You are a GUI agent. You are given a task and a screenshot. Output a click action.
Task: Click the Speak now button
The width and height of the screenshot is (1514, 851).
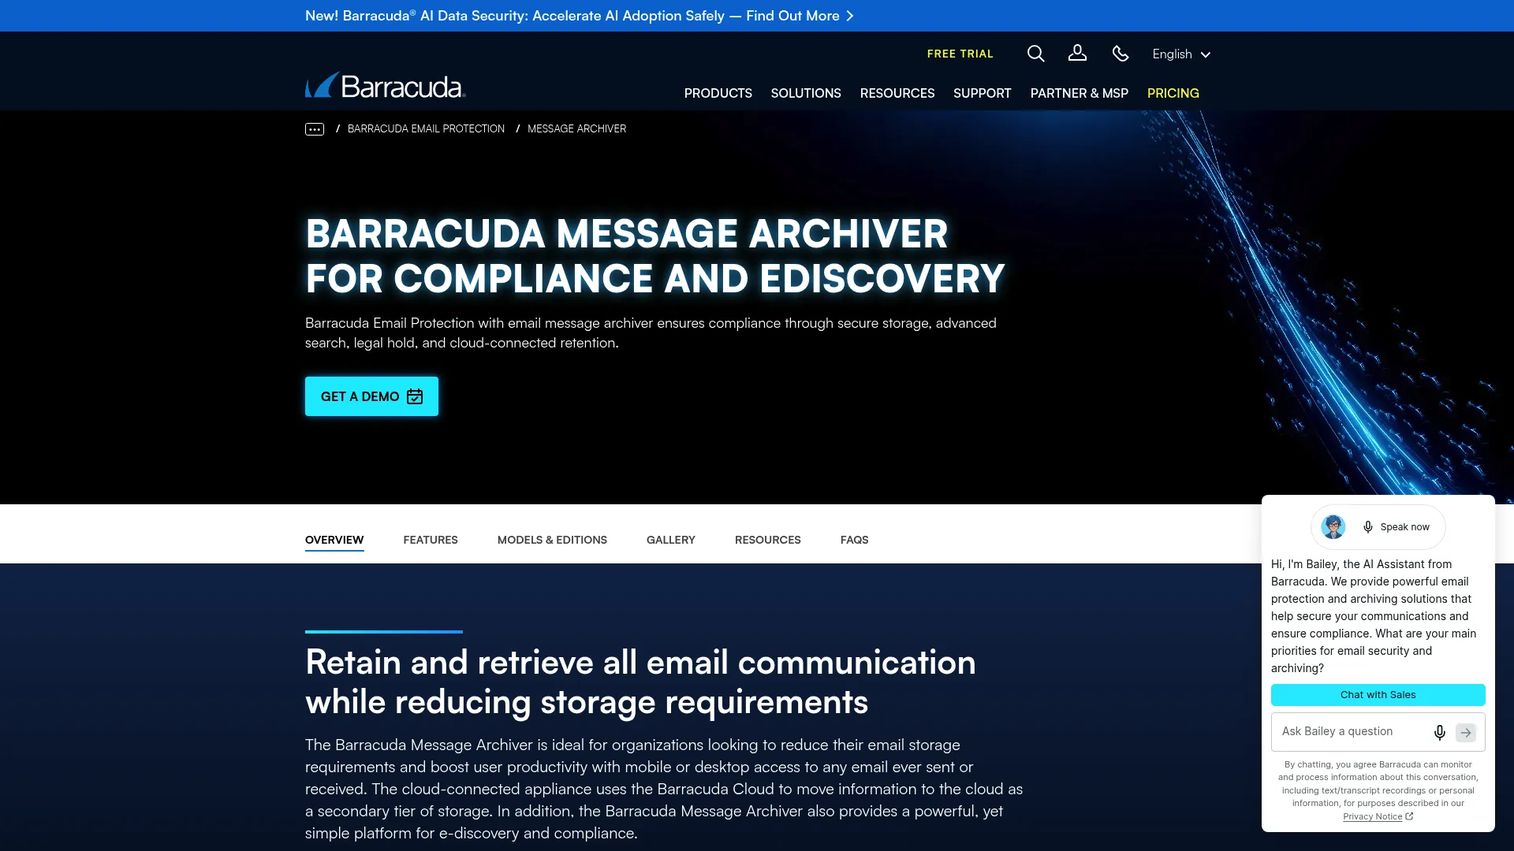(1396, 527)
